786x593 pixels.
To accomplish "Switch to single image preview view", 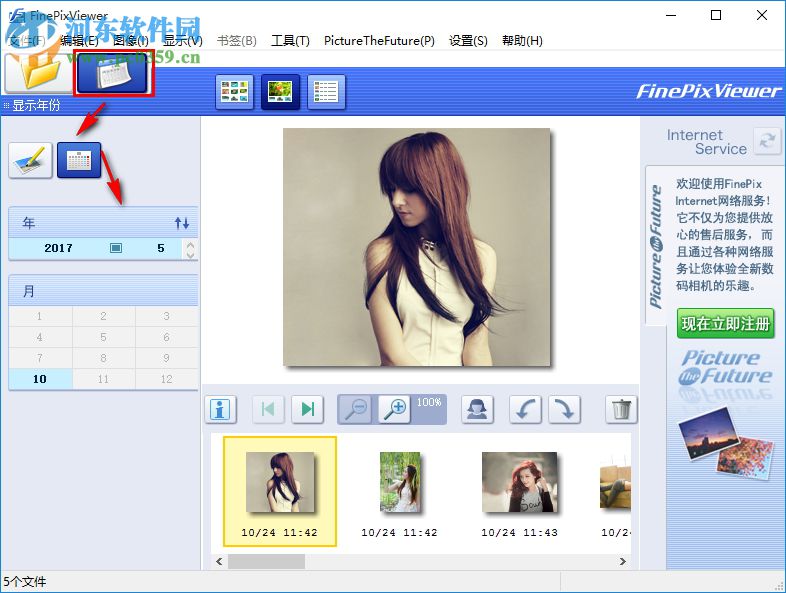I will point(280,92).
